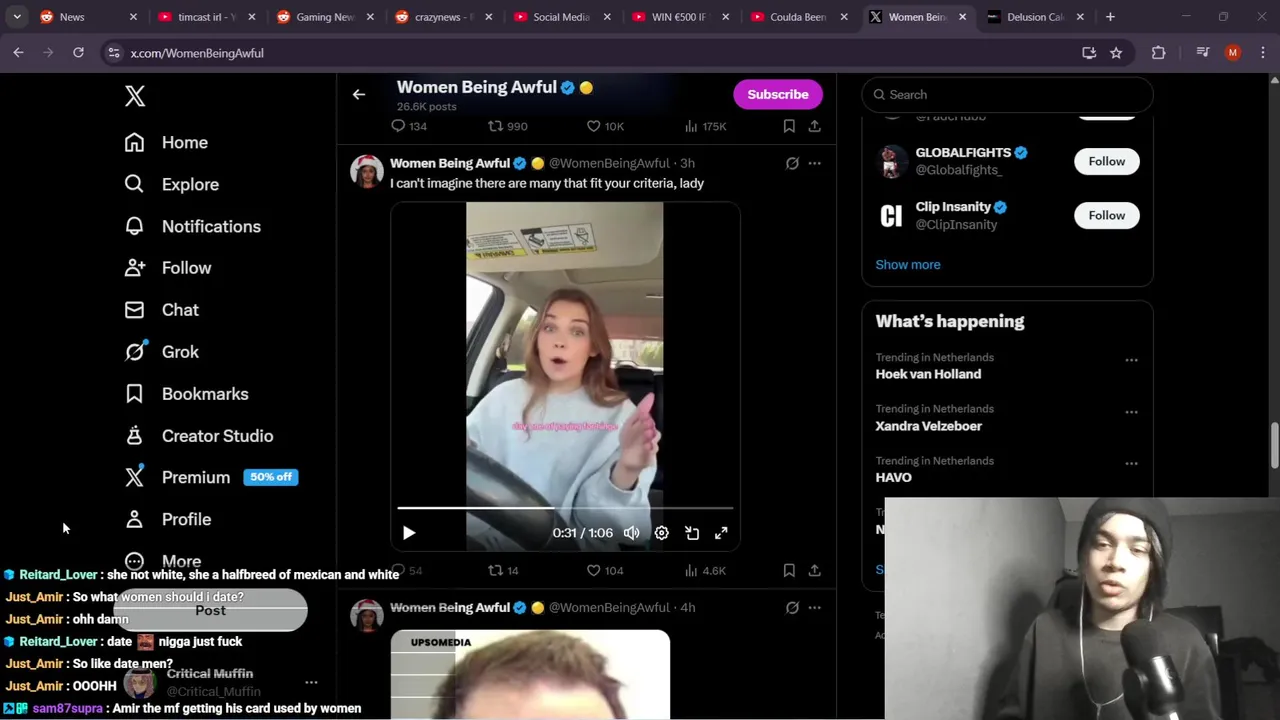Screen dimensions: 1280x720
Task: Reload the page
Action: (x=78, y=53)
